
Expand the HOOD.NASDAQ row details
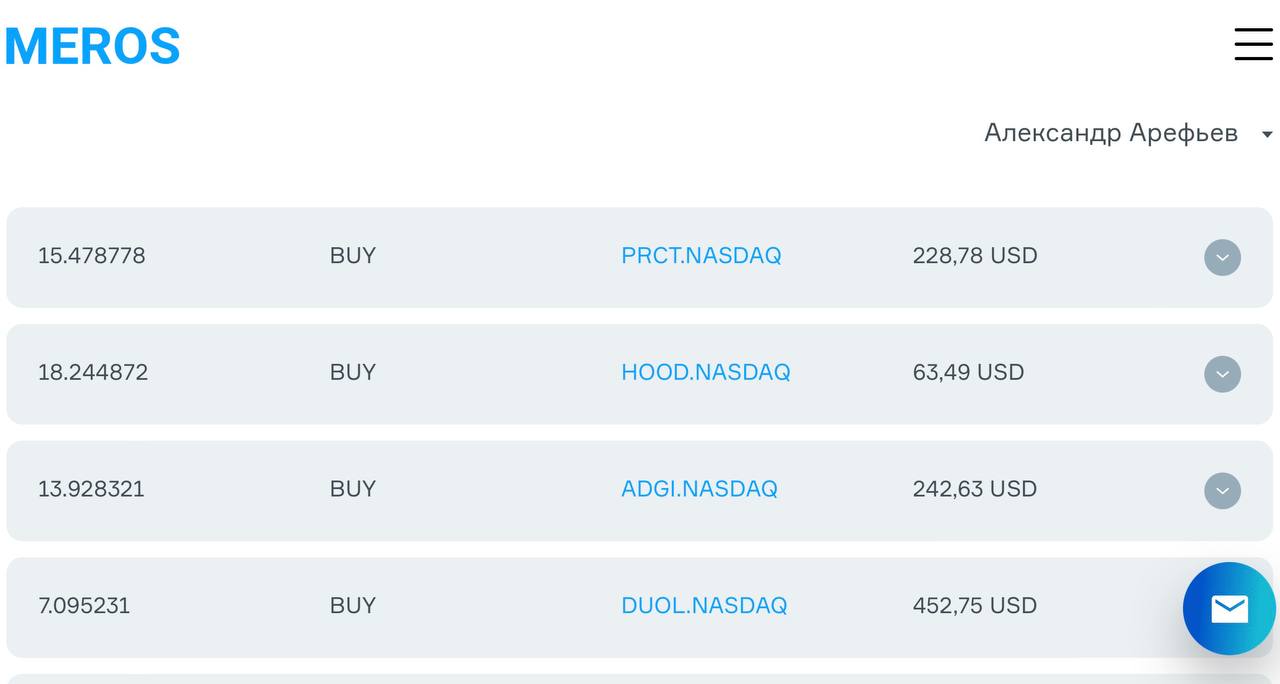click(x=1222, y=374)
